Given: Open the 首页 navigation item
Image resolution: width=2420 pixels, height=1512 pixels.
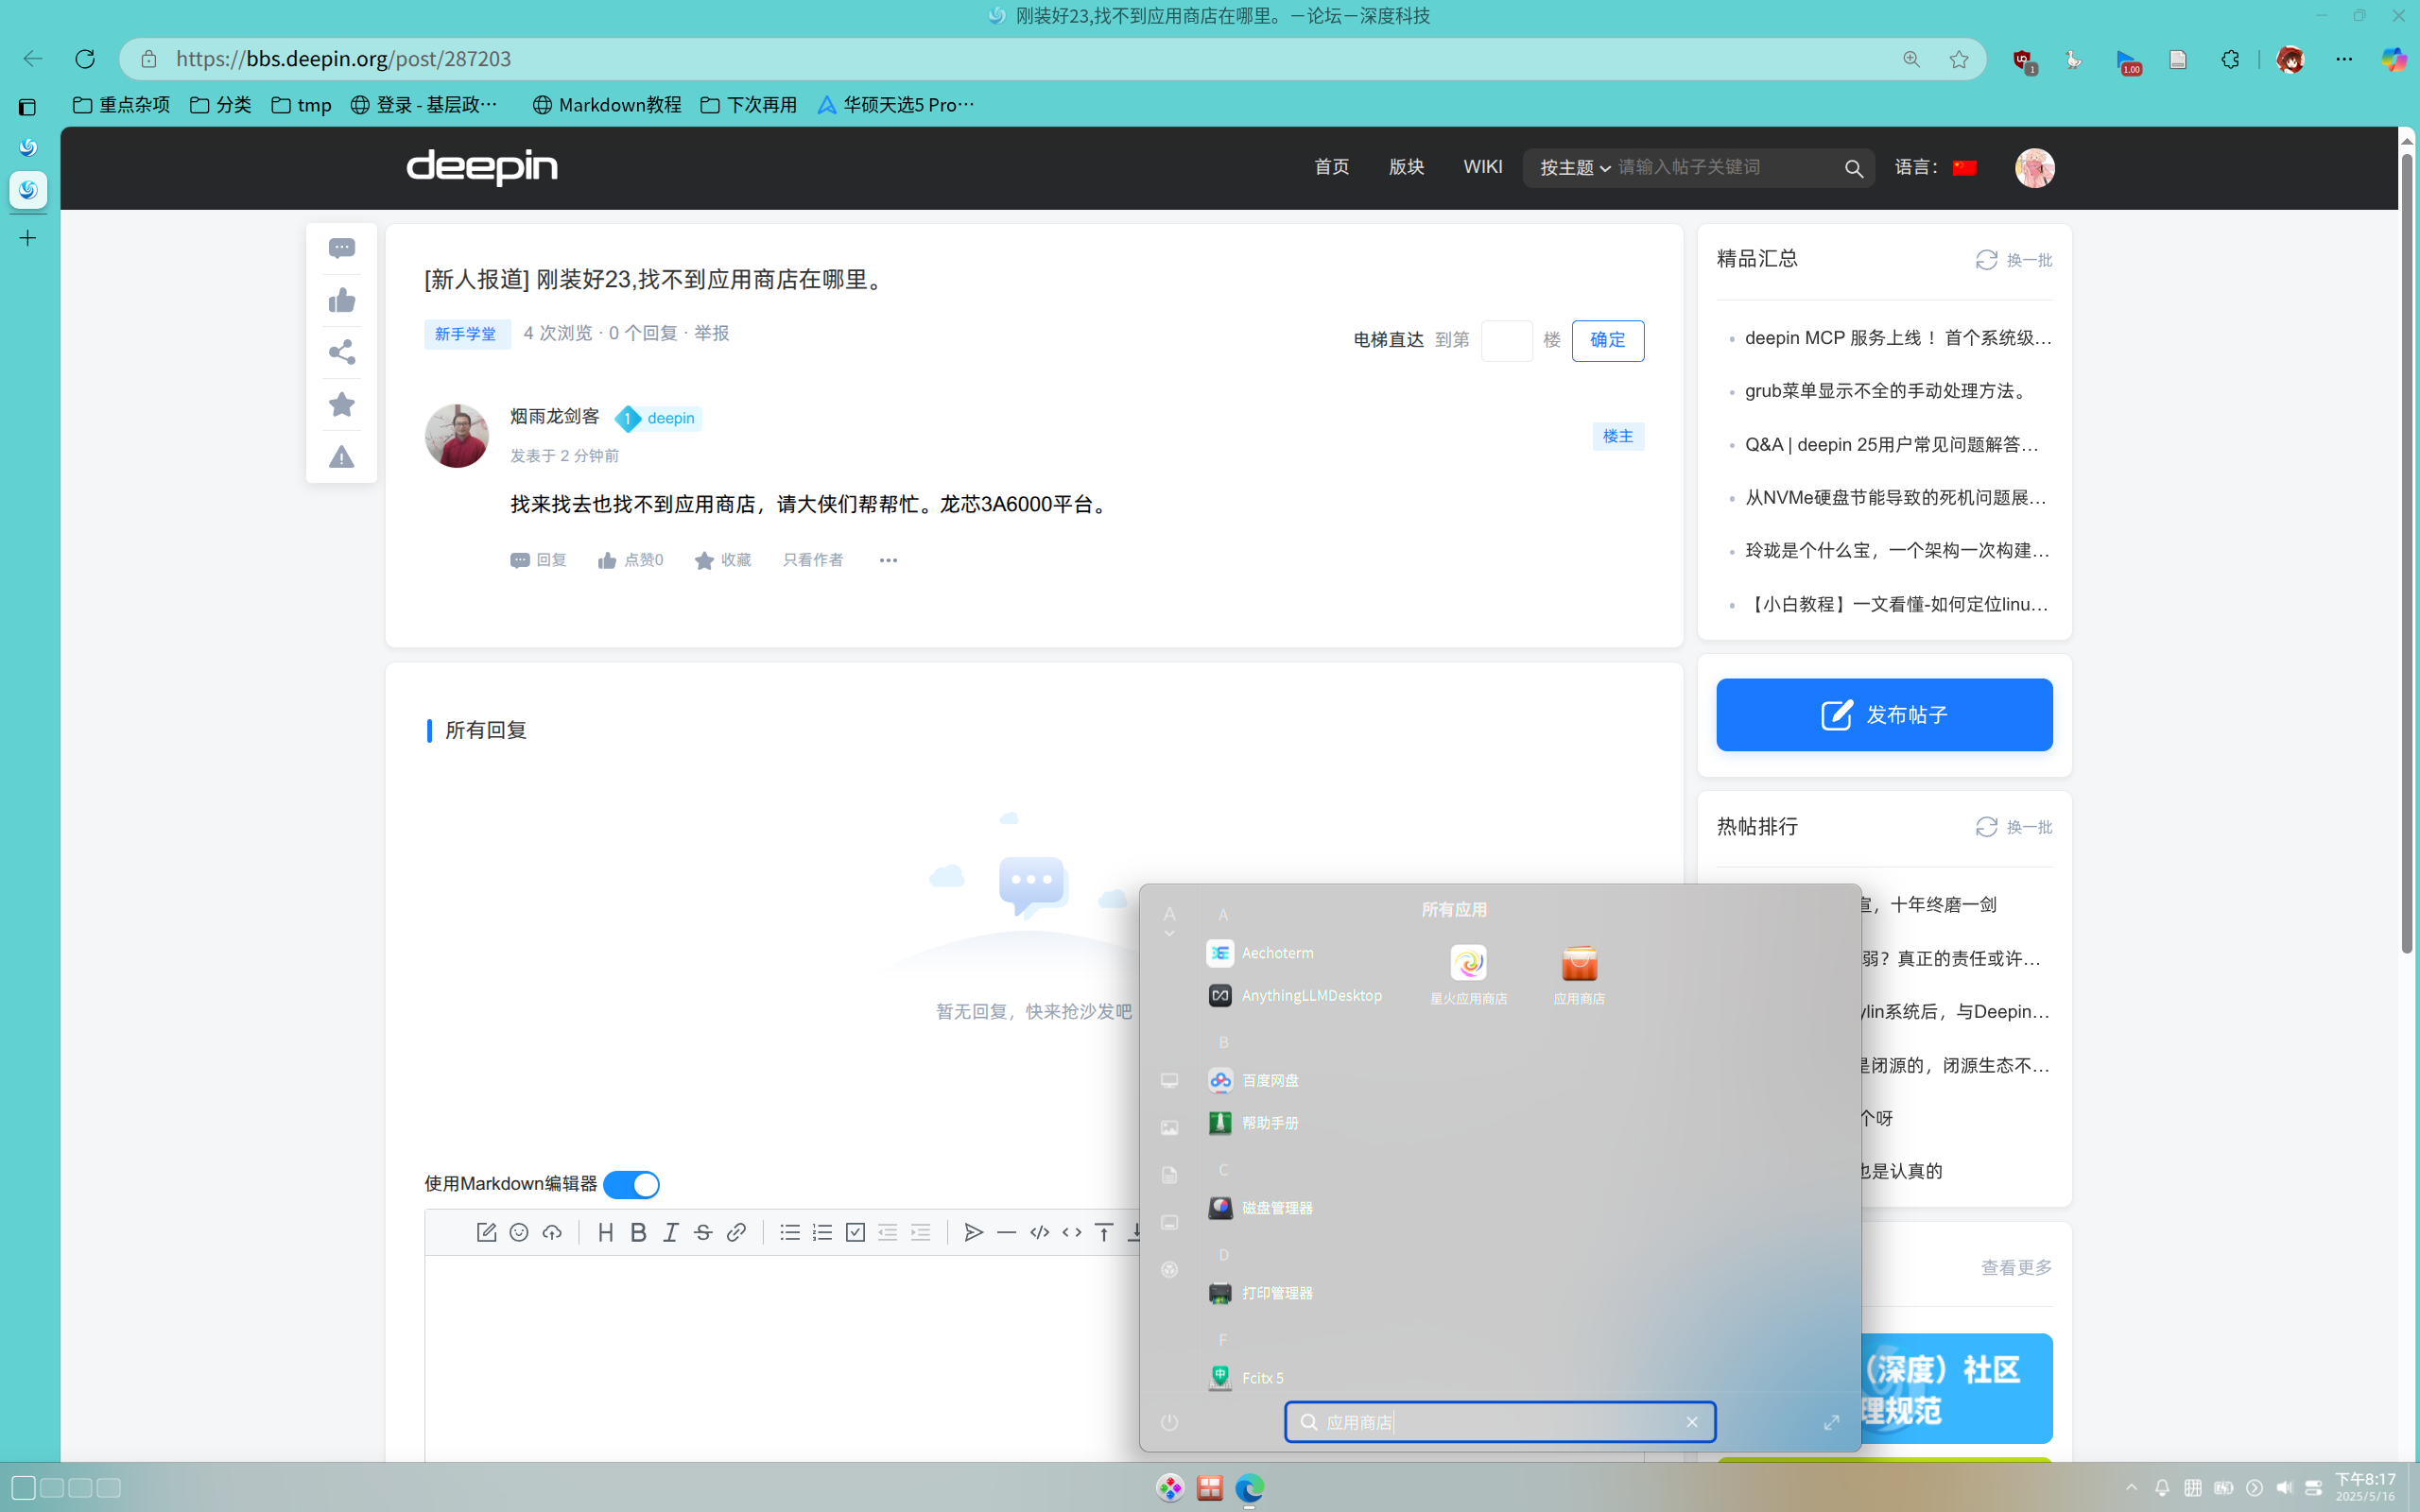Looking at the screenshot, I should 1331,167.
